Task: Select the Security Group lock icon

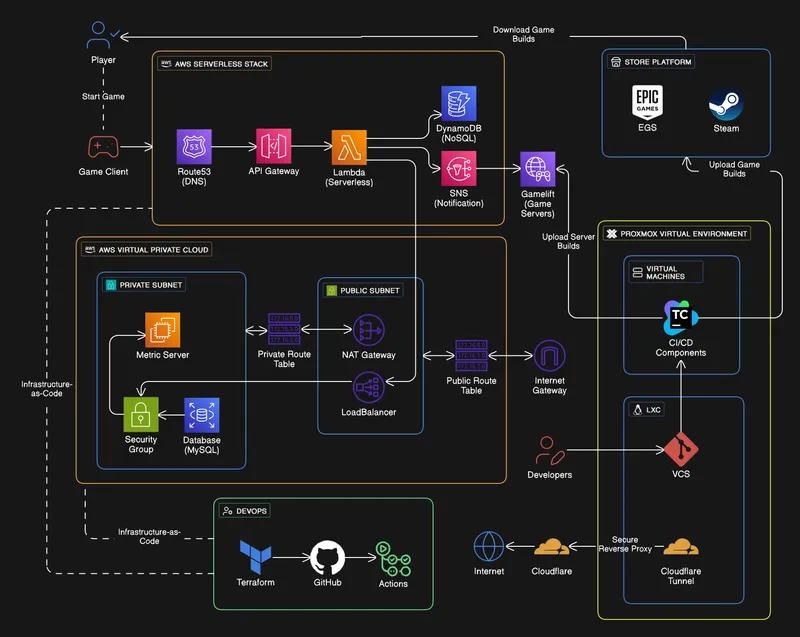Action: coord(141,415)
